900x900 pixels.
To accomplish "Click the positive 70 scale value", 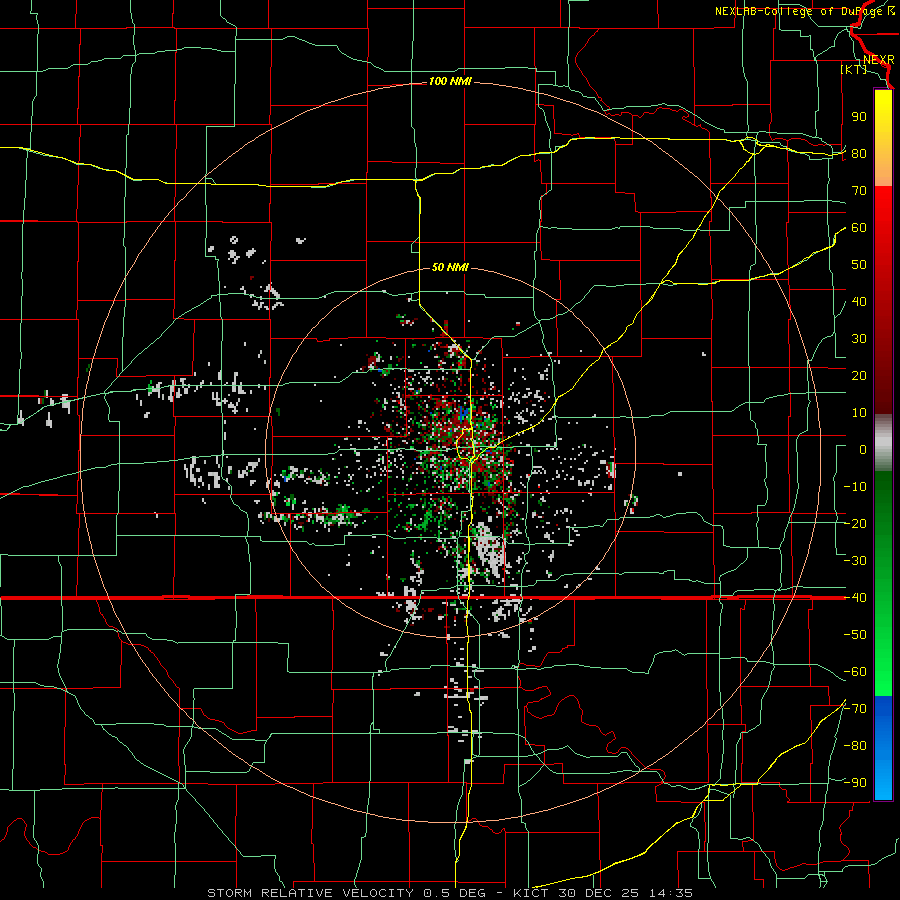I will (x=859, y=191).
